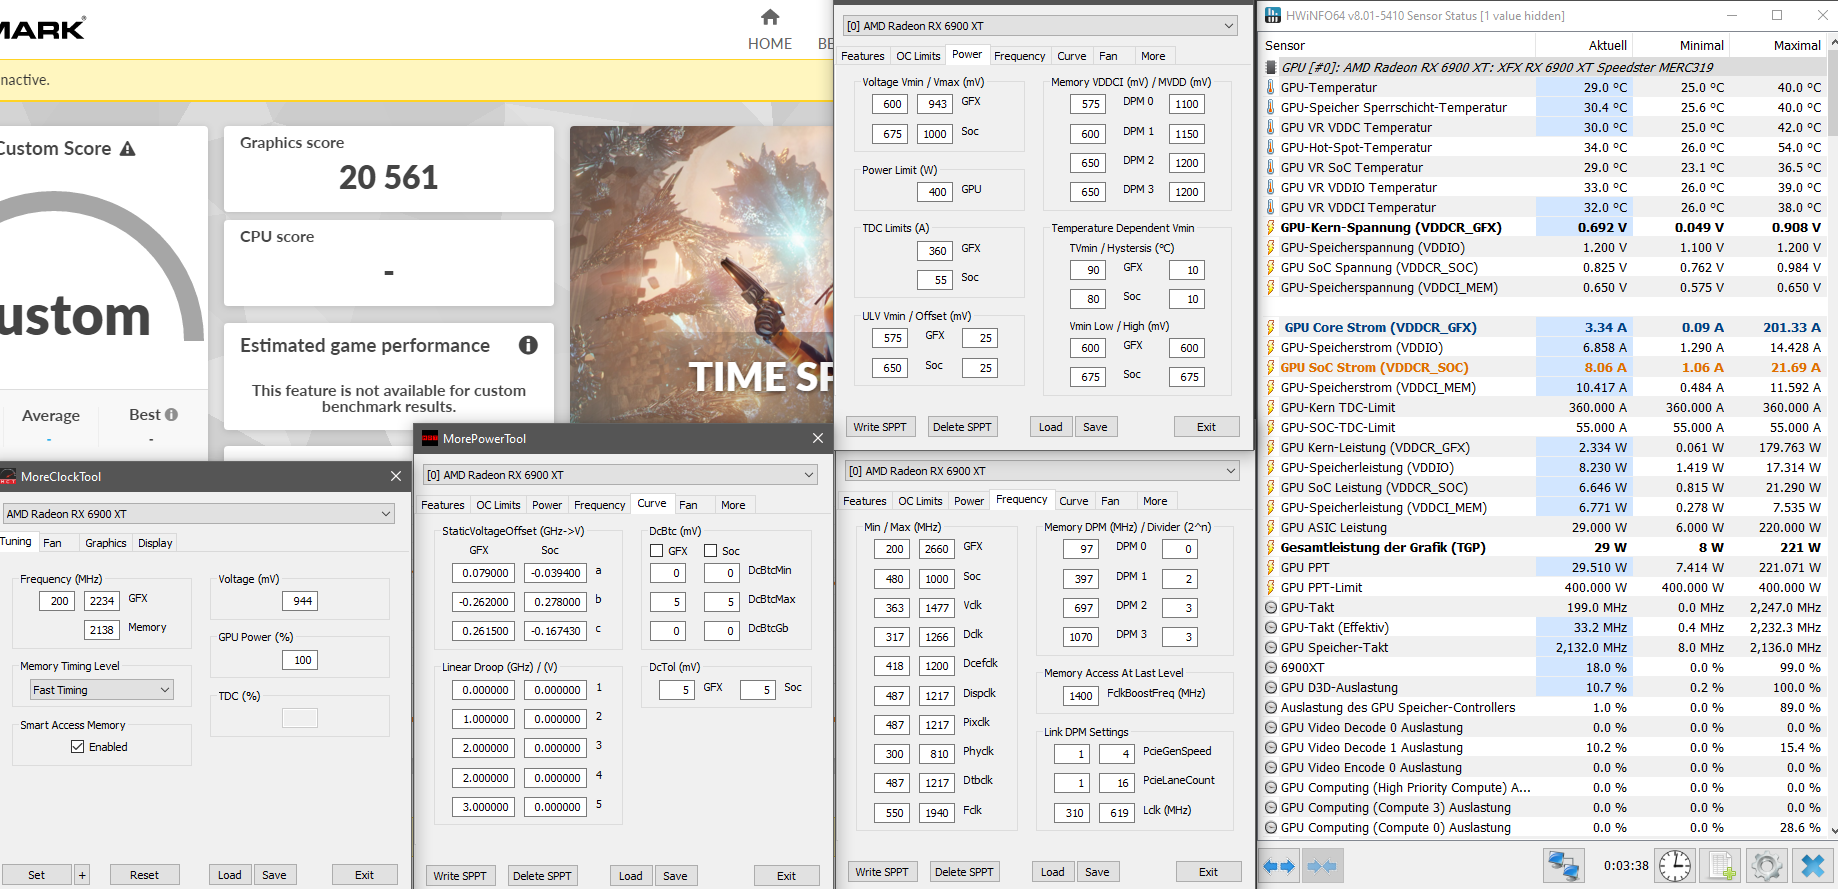Viewport: 1838px width, 889px height.
Task: Click HWiNFO64 title bar app icon
Action: coord(1272,15)
